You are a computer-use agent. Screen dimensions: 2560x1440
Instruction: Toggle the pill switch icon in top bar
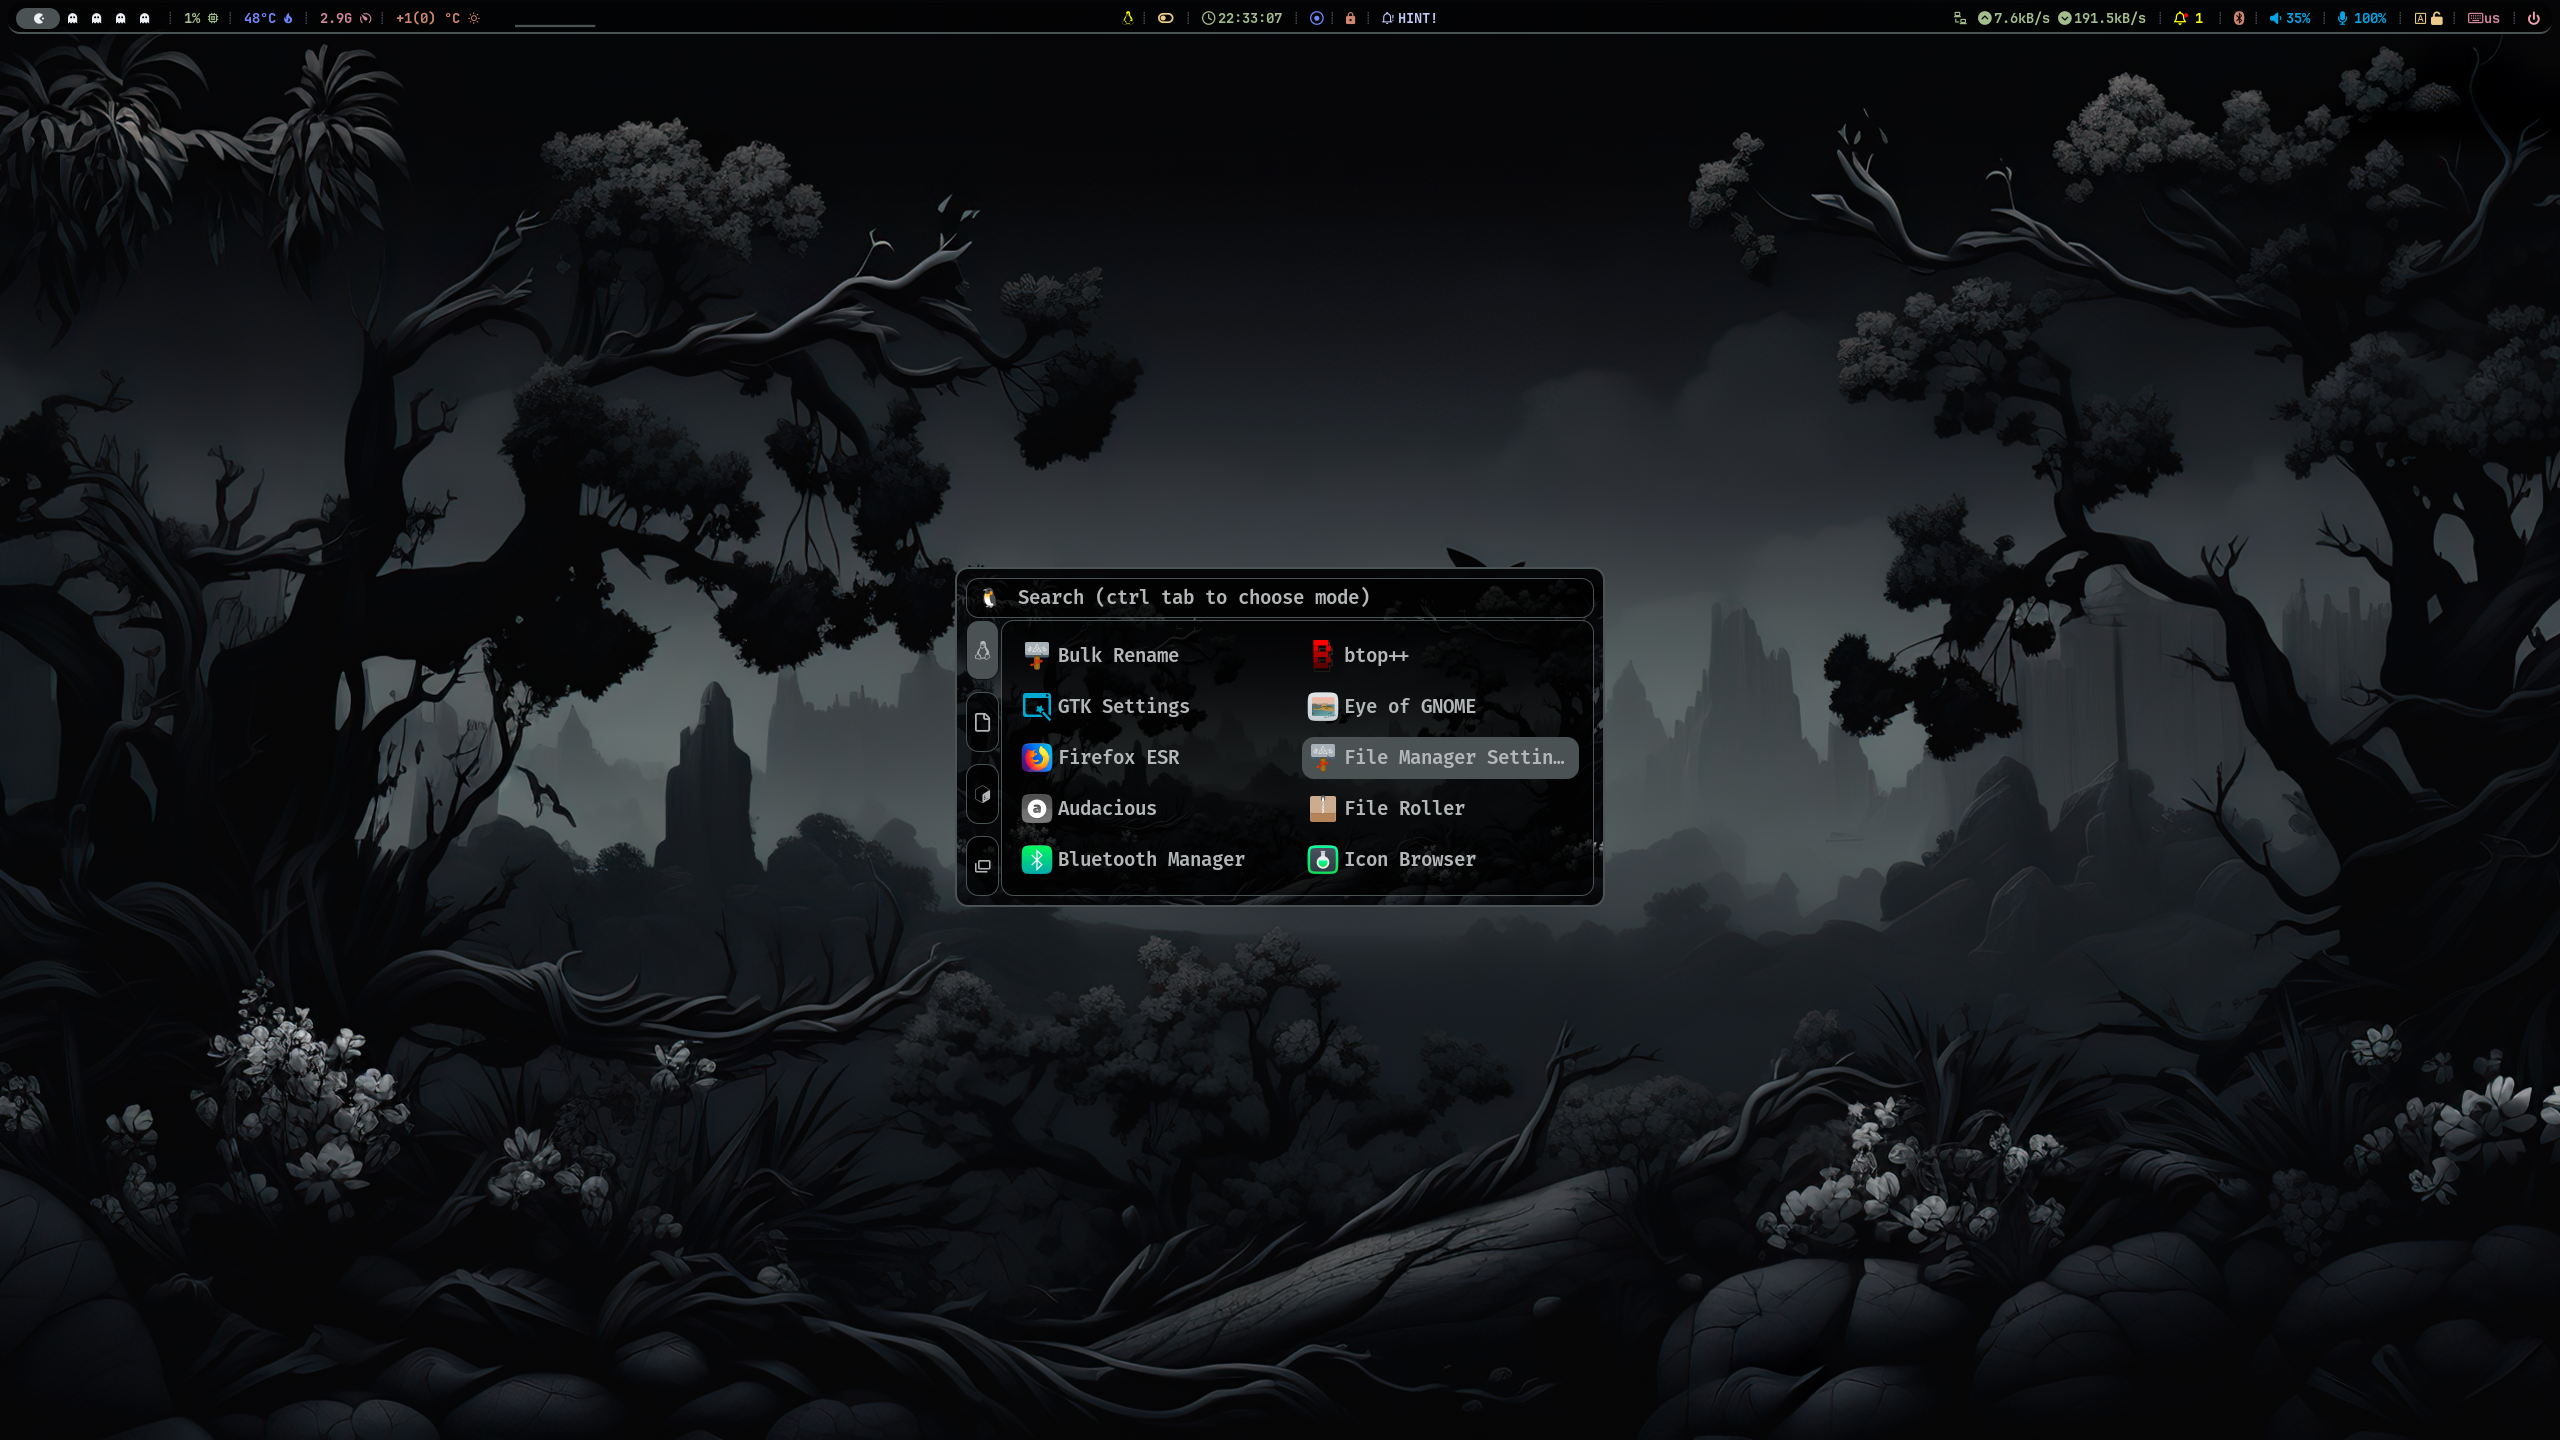click(x=1165, y=18)
